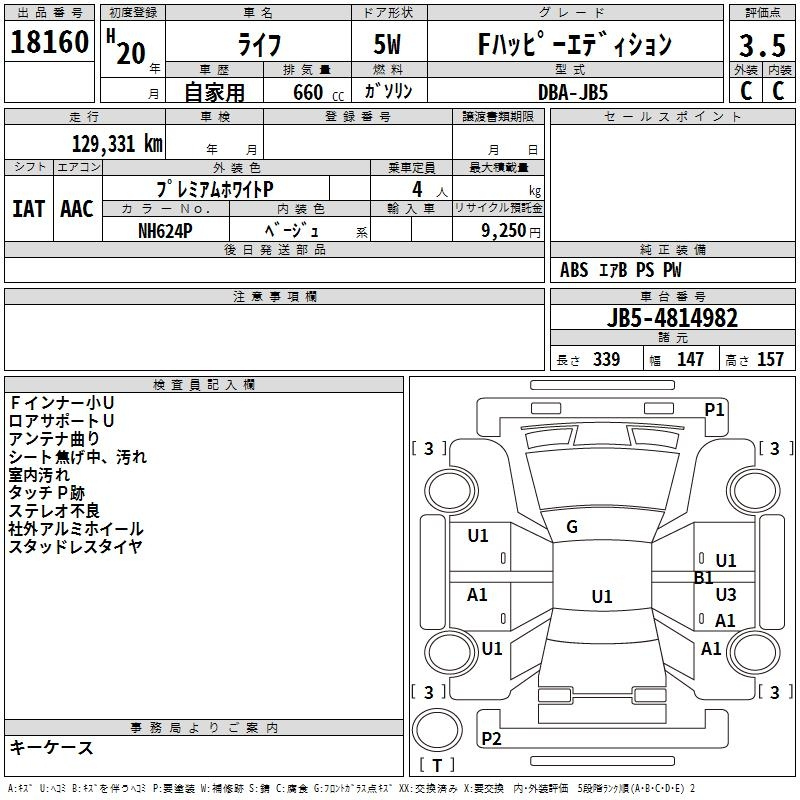Click interior color ベージュ
This screenshot has width=800, height=800.
pyautogui.click(x=292, y=231)
